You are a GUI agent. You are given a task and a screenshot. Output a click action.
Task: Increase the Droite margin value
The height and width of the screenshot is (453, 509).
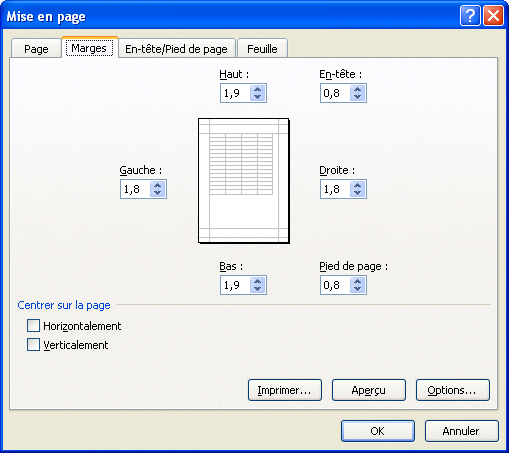pos(357,185)
